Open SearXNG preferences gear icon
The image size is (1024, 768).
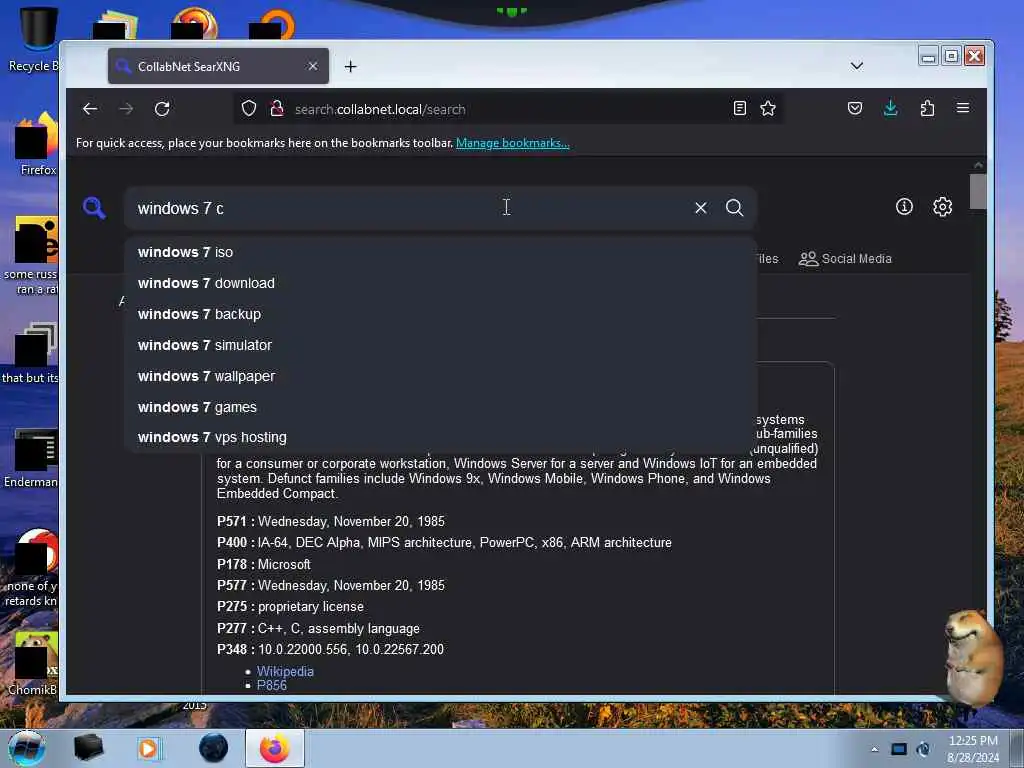click(942, 207)
